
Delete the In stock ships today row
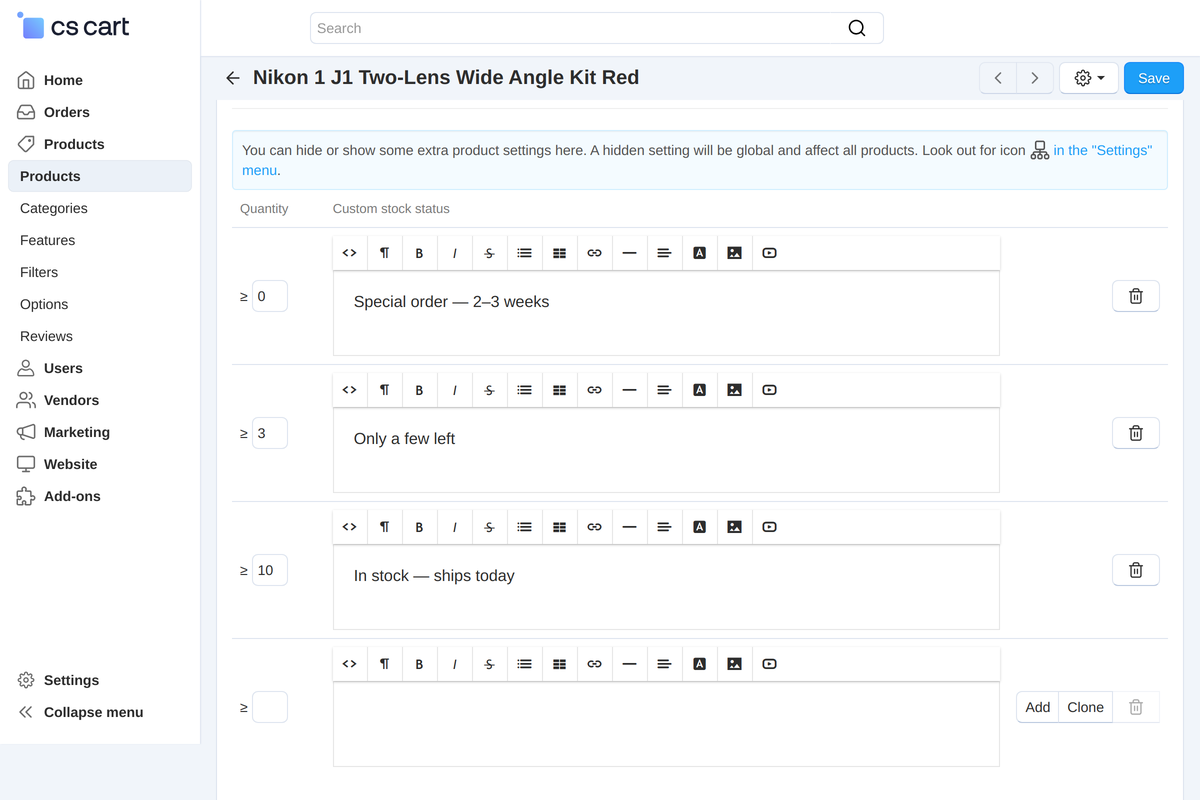[1136, 570]
